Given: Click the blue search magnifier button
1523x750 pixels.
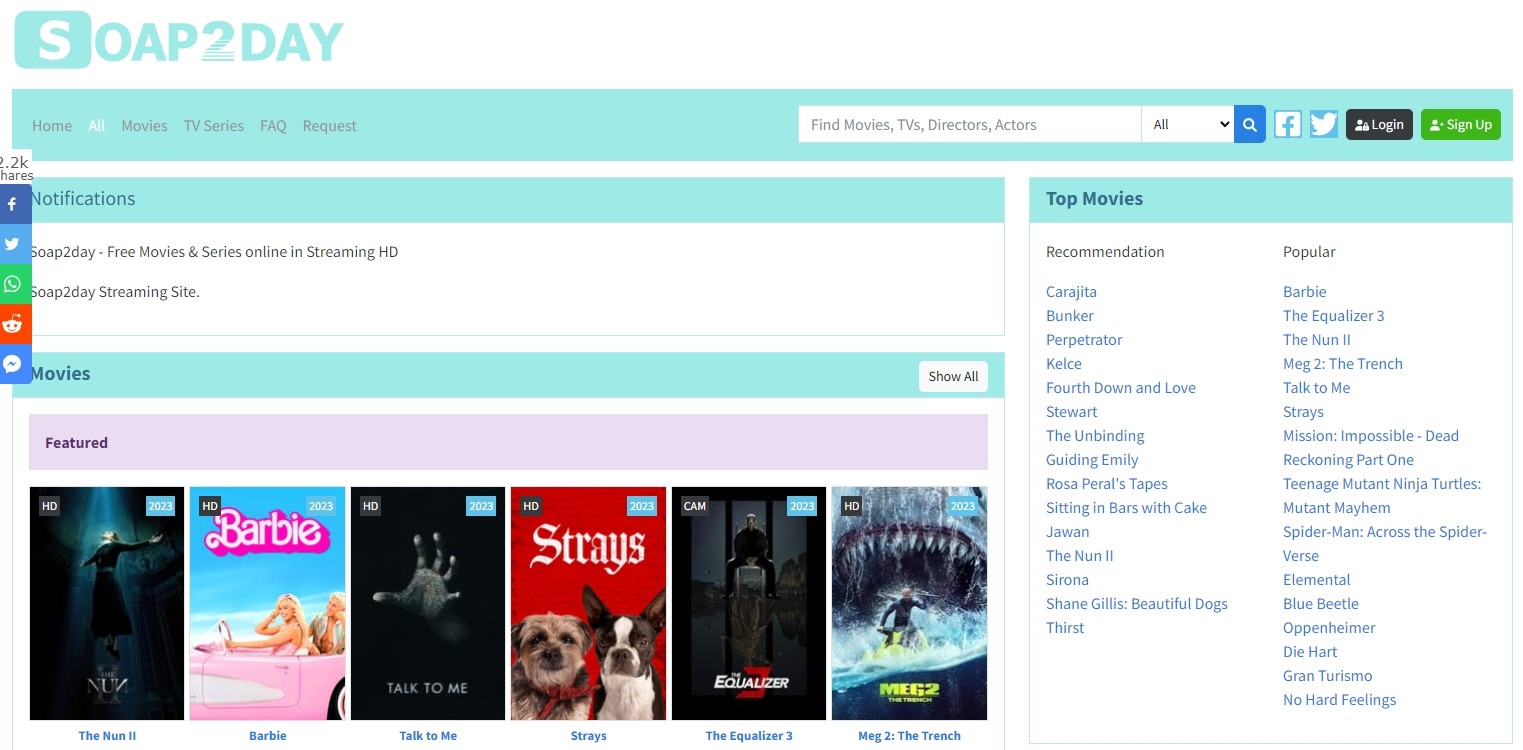Looking at the screenshot, I should click(x=1250, y=124).
